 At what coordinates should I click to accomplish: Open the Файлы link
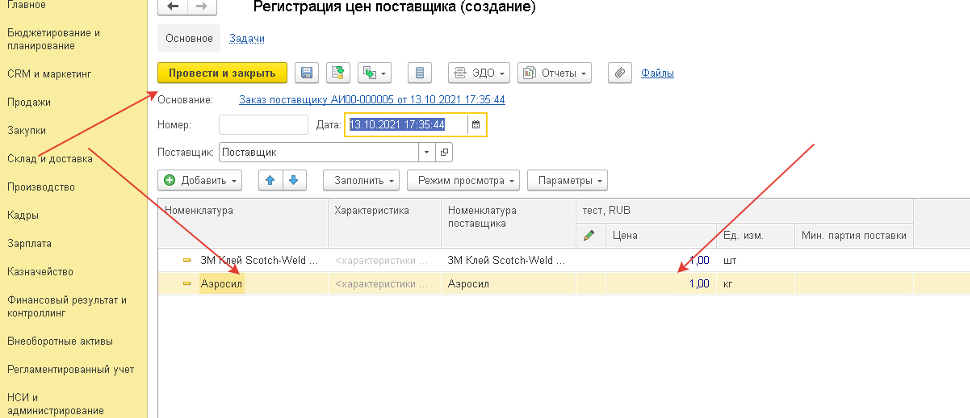(x=657, y=73)
